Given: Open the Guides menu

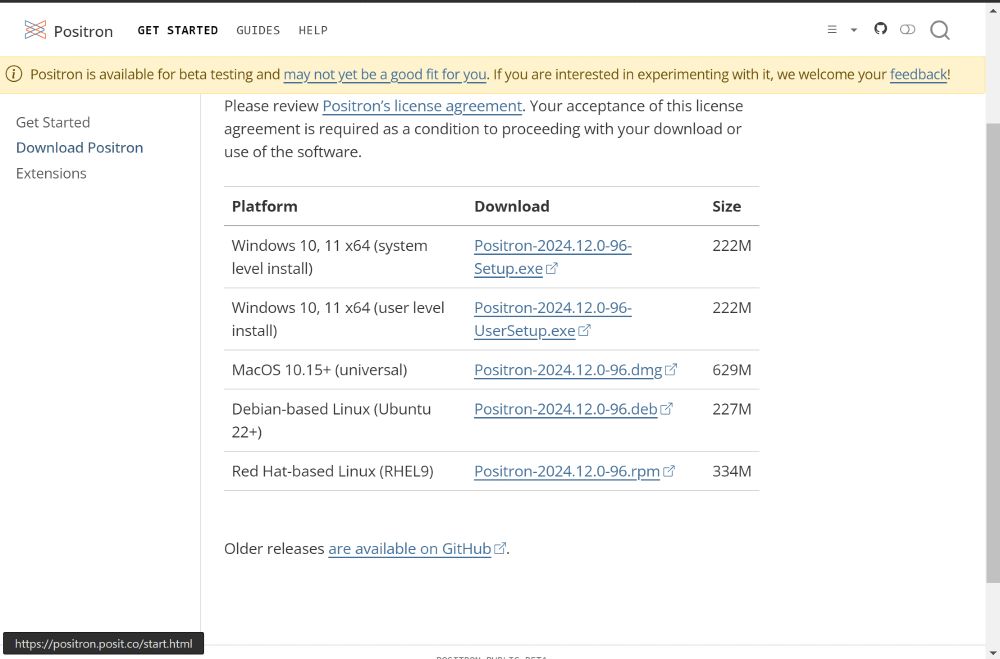Looking at the screenshot, I should [258, 30].
